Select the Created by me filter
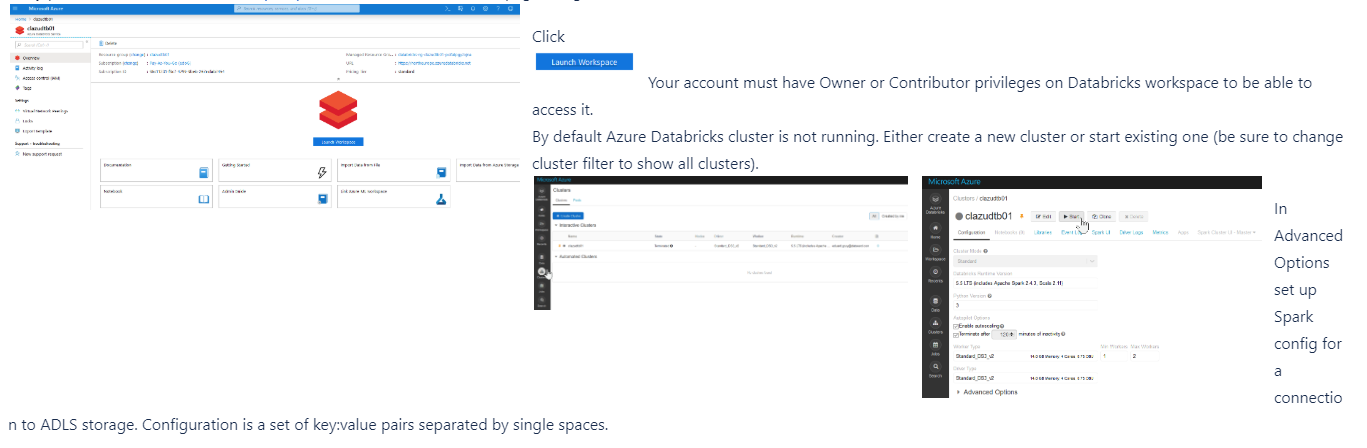 [893, 216]
